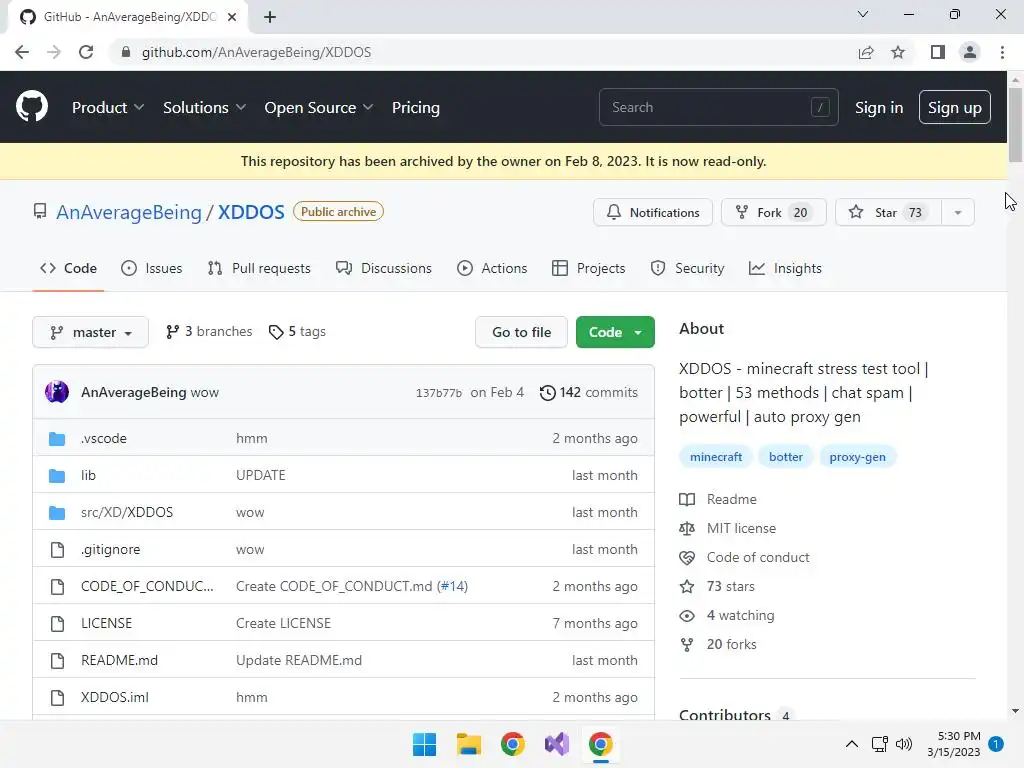Open the AnAverageBeing owner link
The height and width of the screenshot is (768, 1024).
[x=129, y=212]
